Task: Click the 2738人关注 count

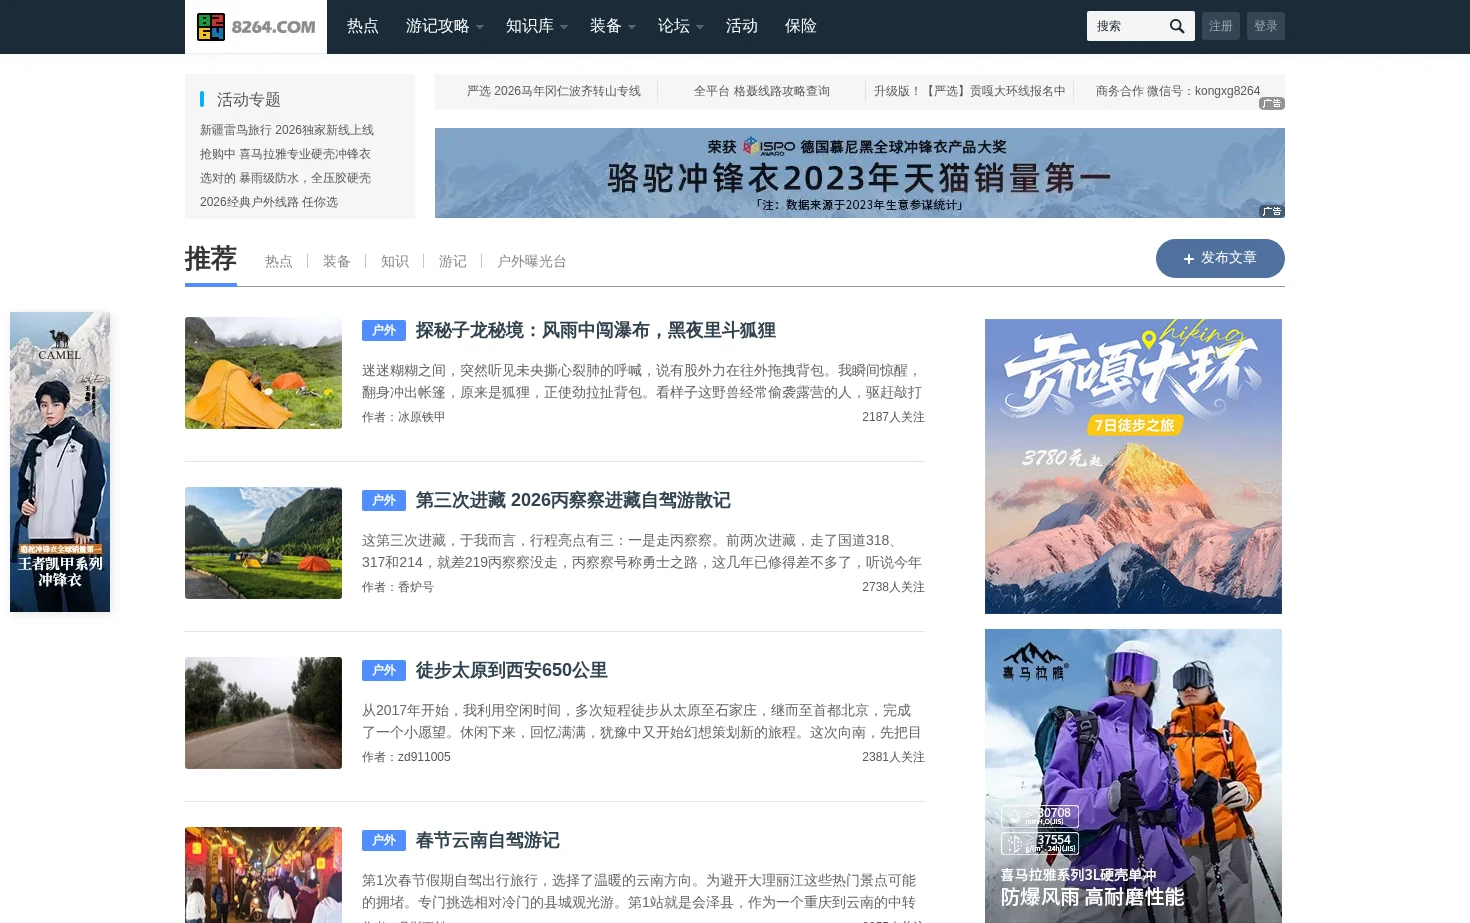Action: (893, 587)
